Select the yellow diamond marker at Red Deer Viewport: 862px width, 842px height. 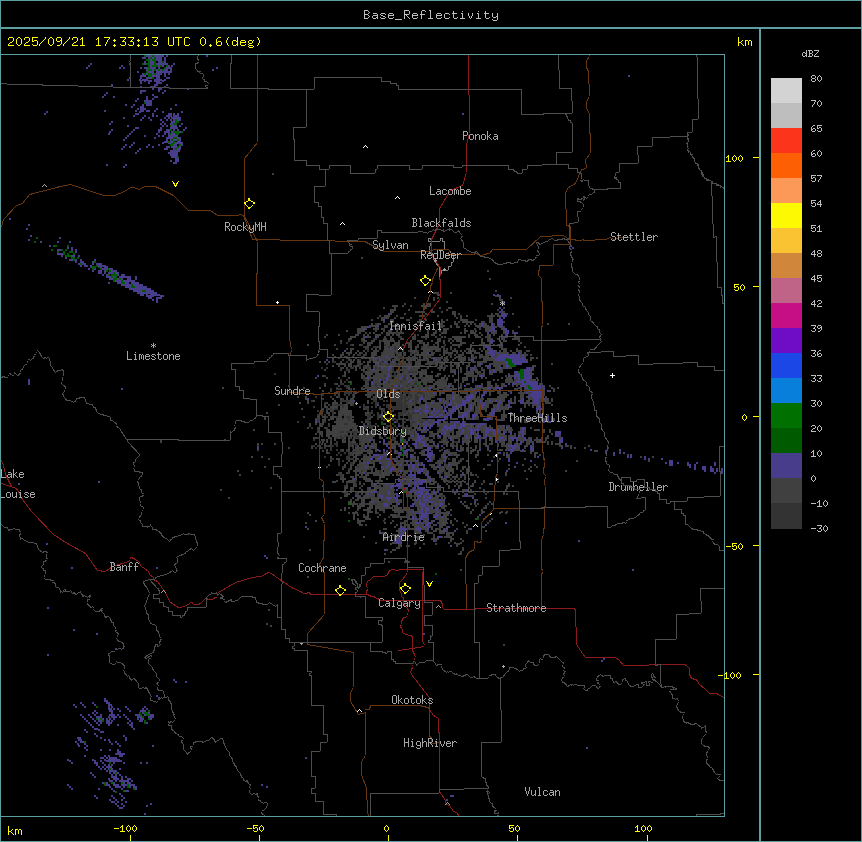(425, 281)
